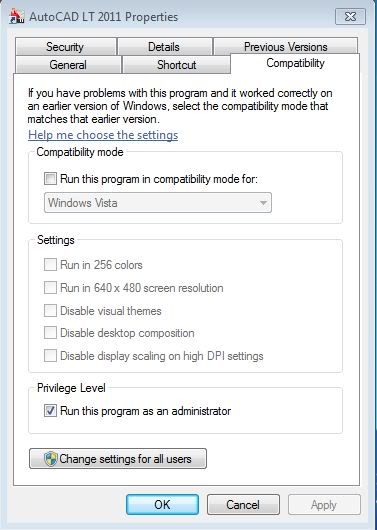Screen dimensions: 377x530
Task: Tick Run in 640 x 480 screen resolution
Action: 50,288
